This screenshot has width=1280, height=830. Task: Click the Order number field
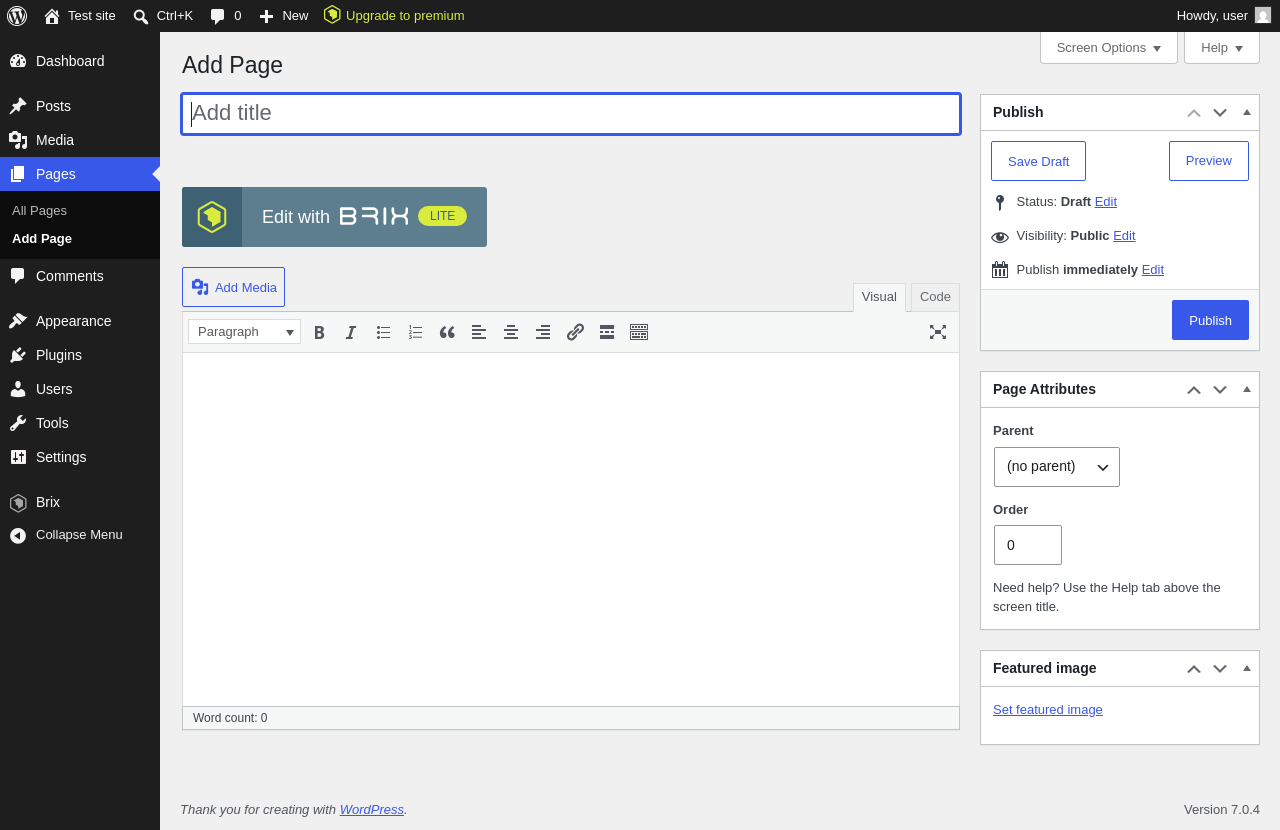pos(1028,545)
